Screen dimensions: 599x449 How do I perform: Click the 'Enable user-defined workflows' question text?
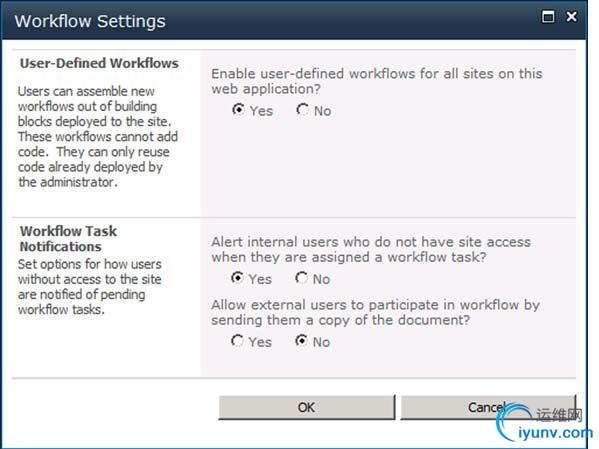tap(377, 81)
